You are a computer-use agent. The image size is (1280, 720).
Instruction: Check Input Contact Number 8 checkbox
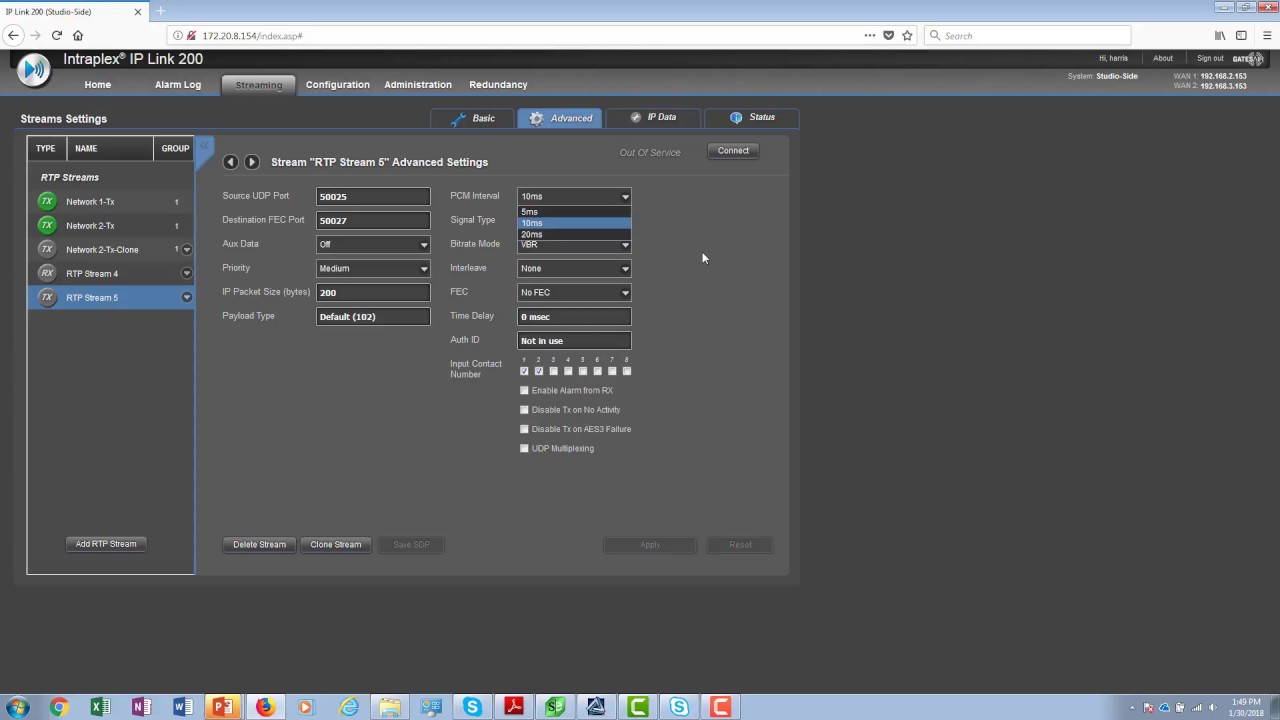pyautogui.click(x=627, y=371)
